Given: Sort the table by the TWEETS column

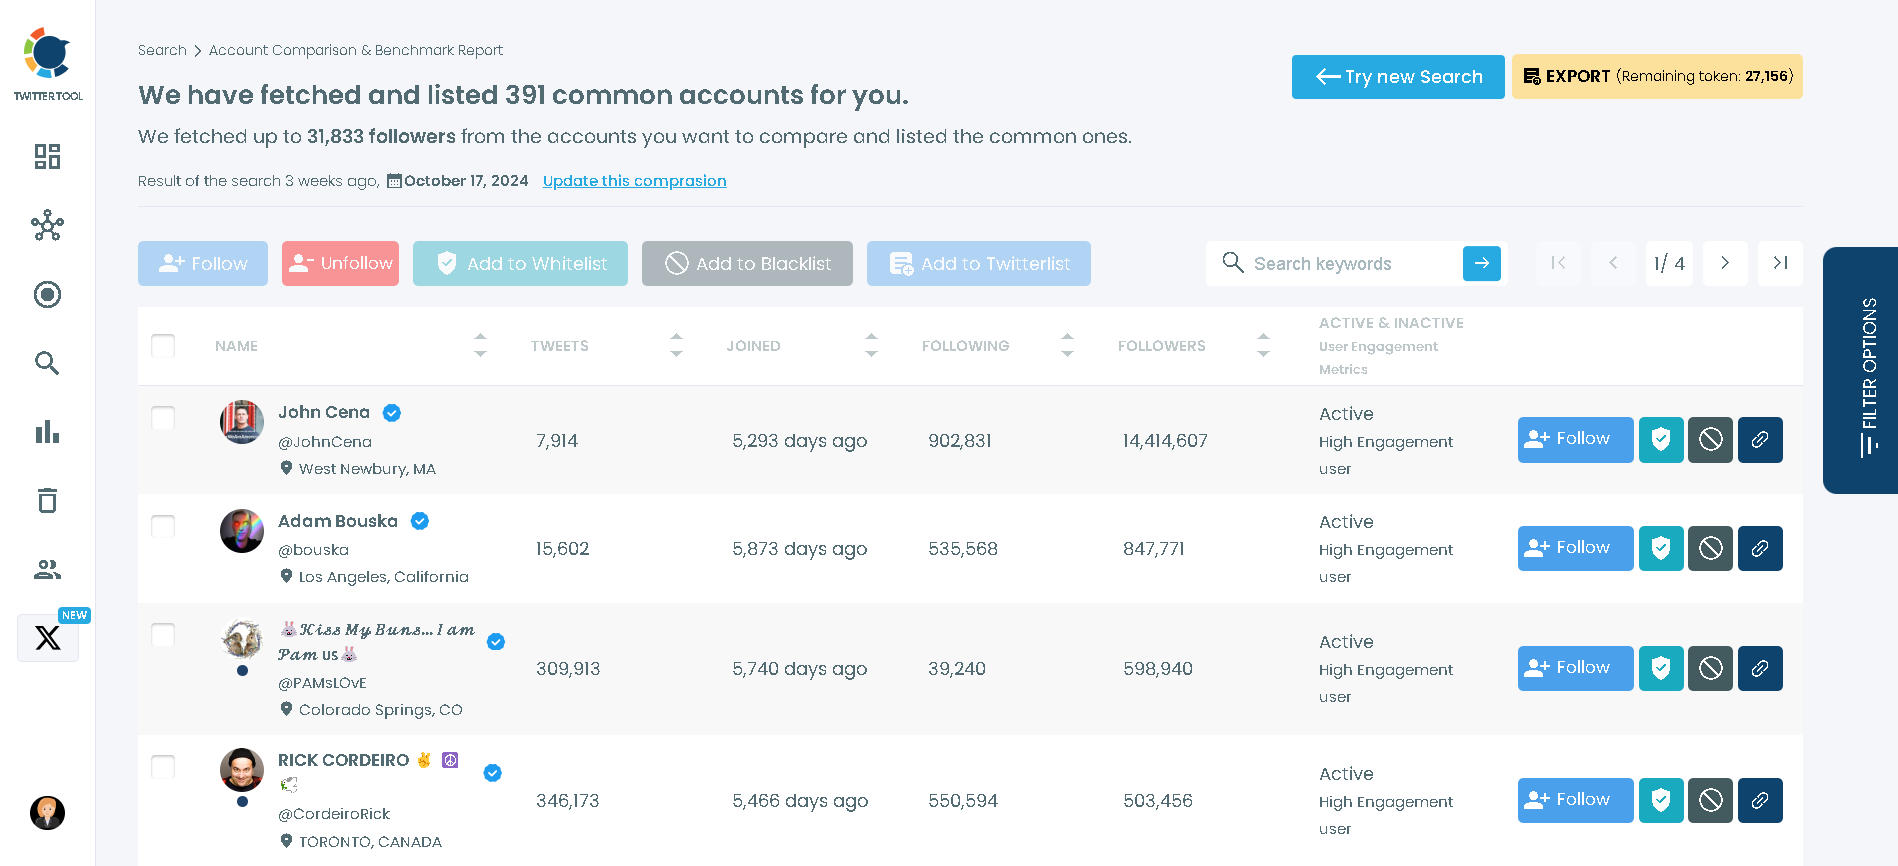Looking at the screenshot, I should tap(676, 346).
